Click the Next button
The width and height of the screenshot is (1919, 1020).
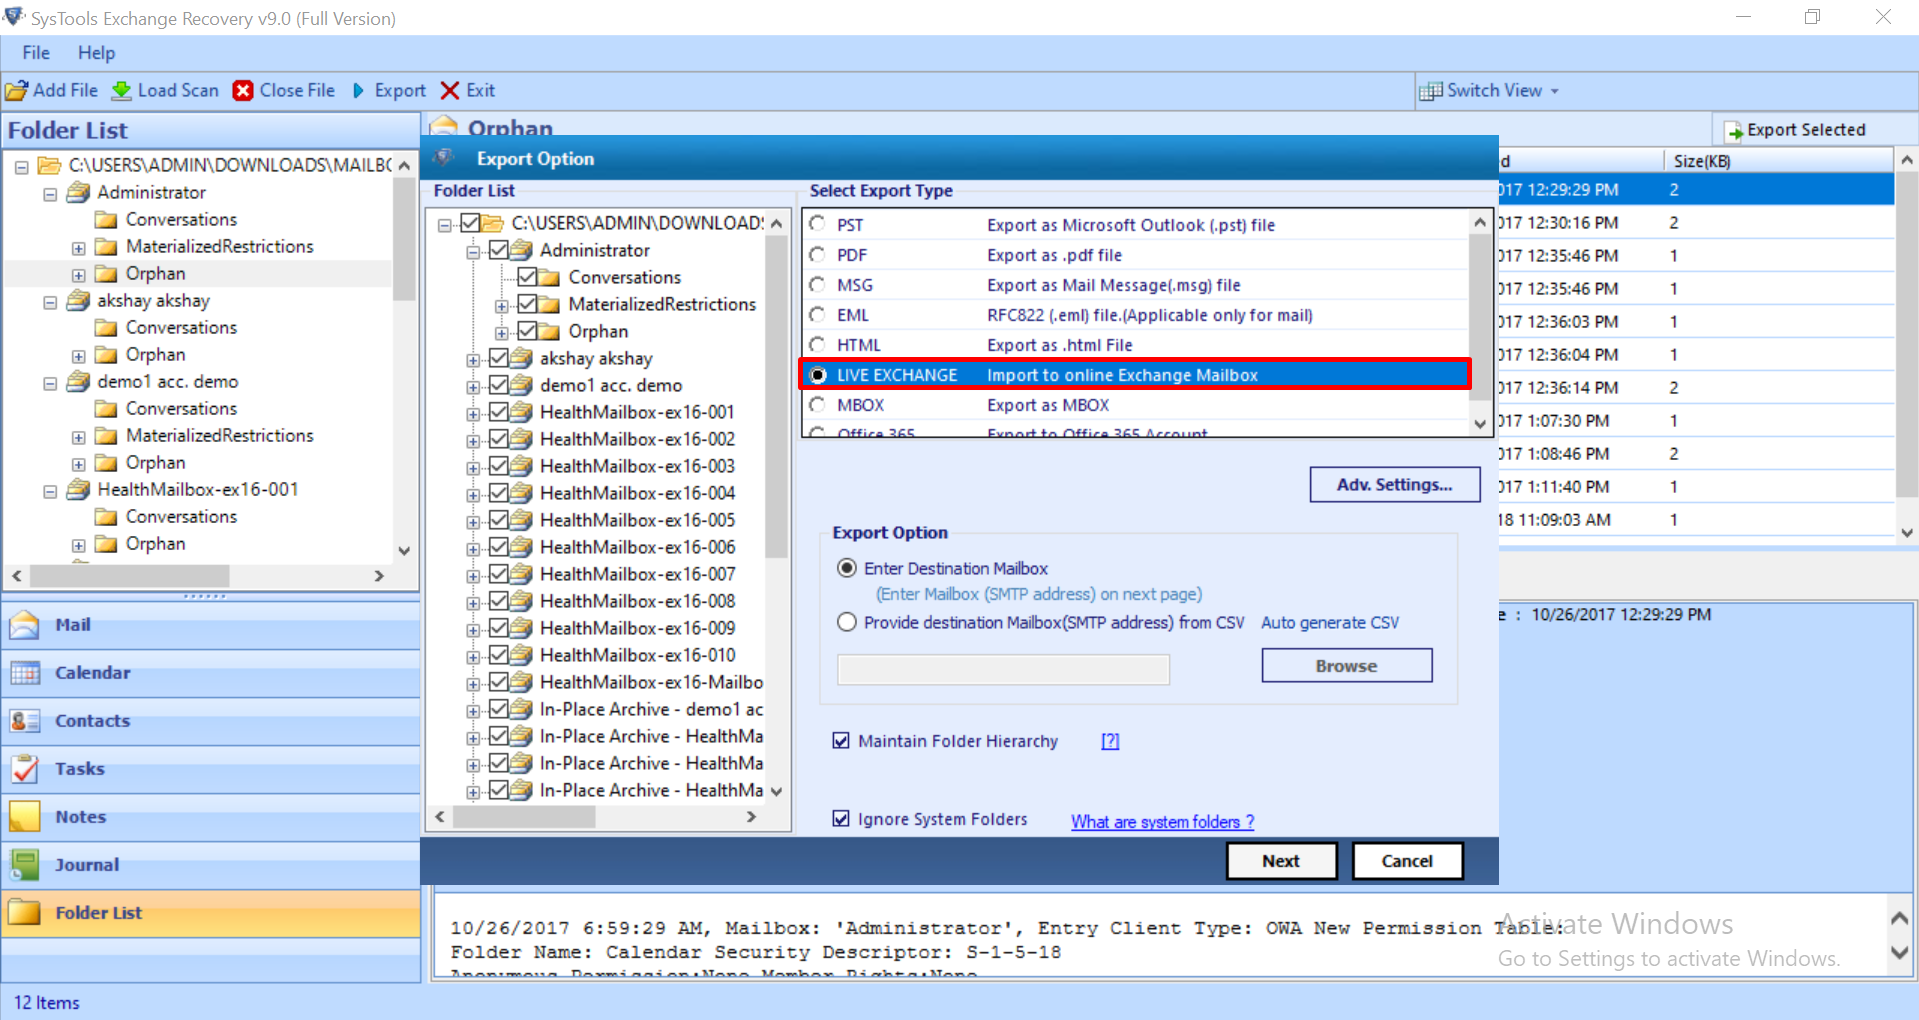coord(1281,861)
